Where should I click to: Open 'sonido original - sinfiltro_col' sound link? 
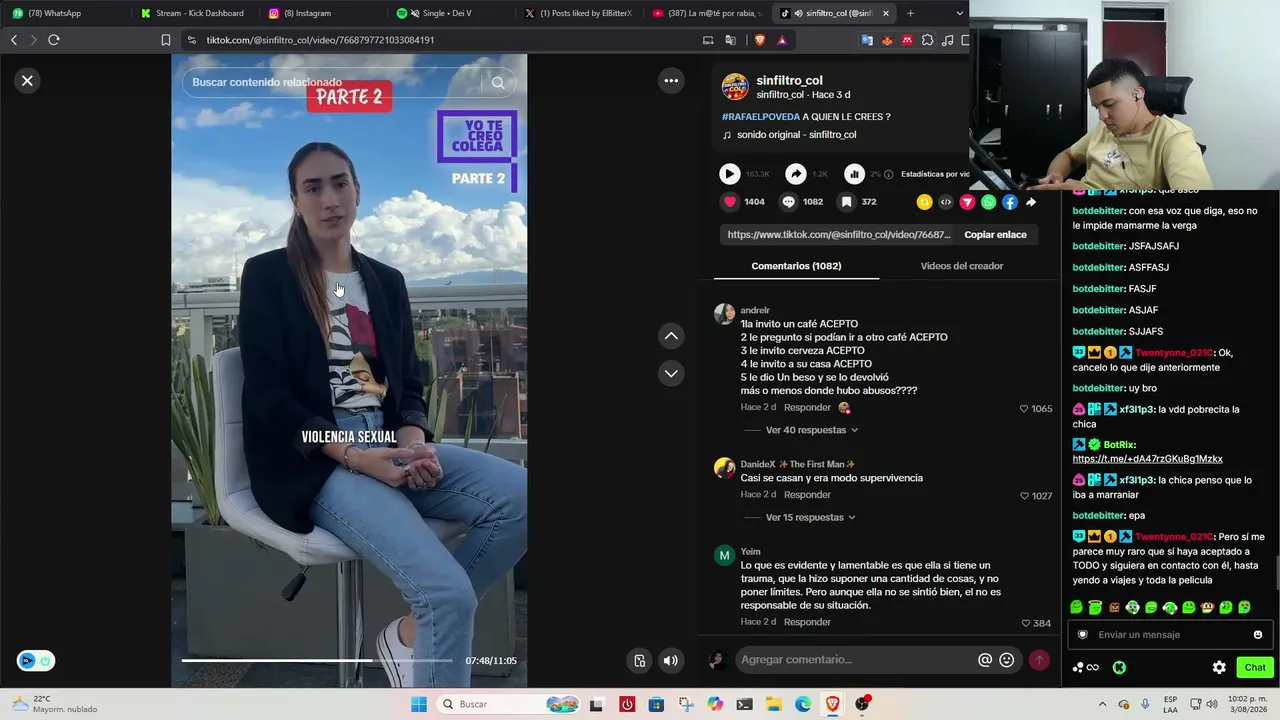click(x=796, y=135)
